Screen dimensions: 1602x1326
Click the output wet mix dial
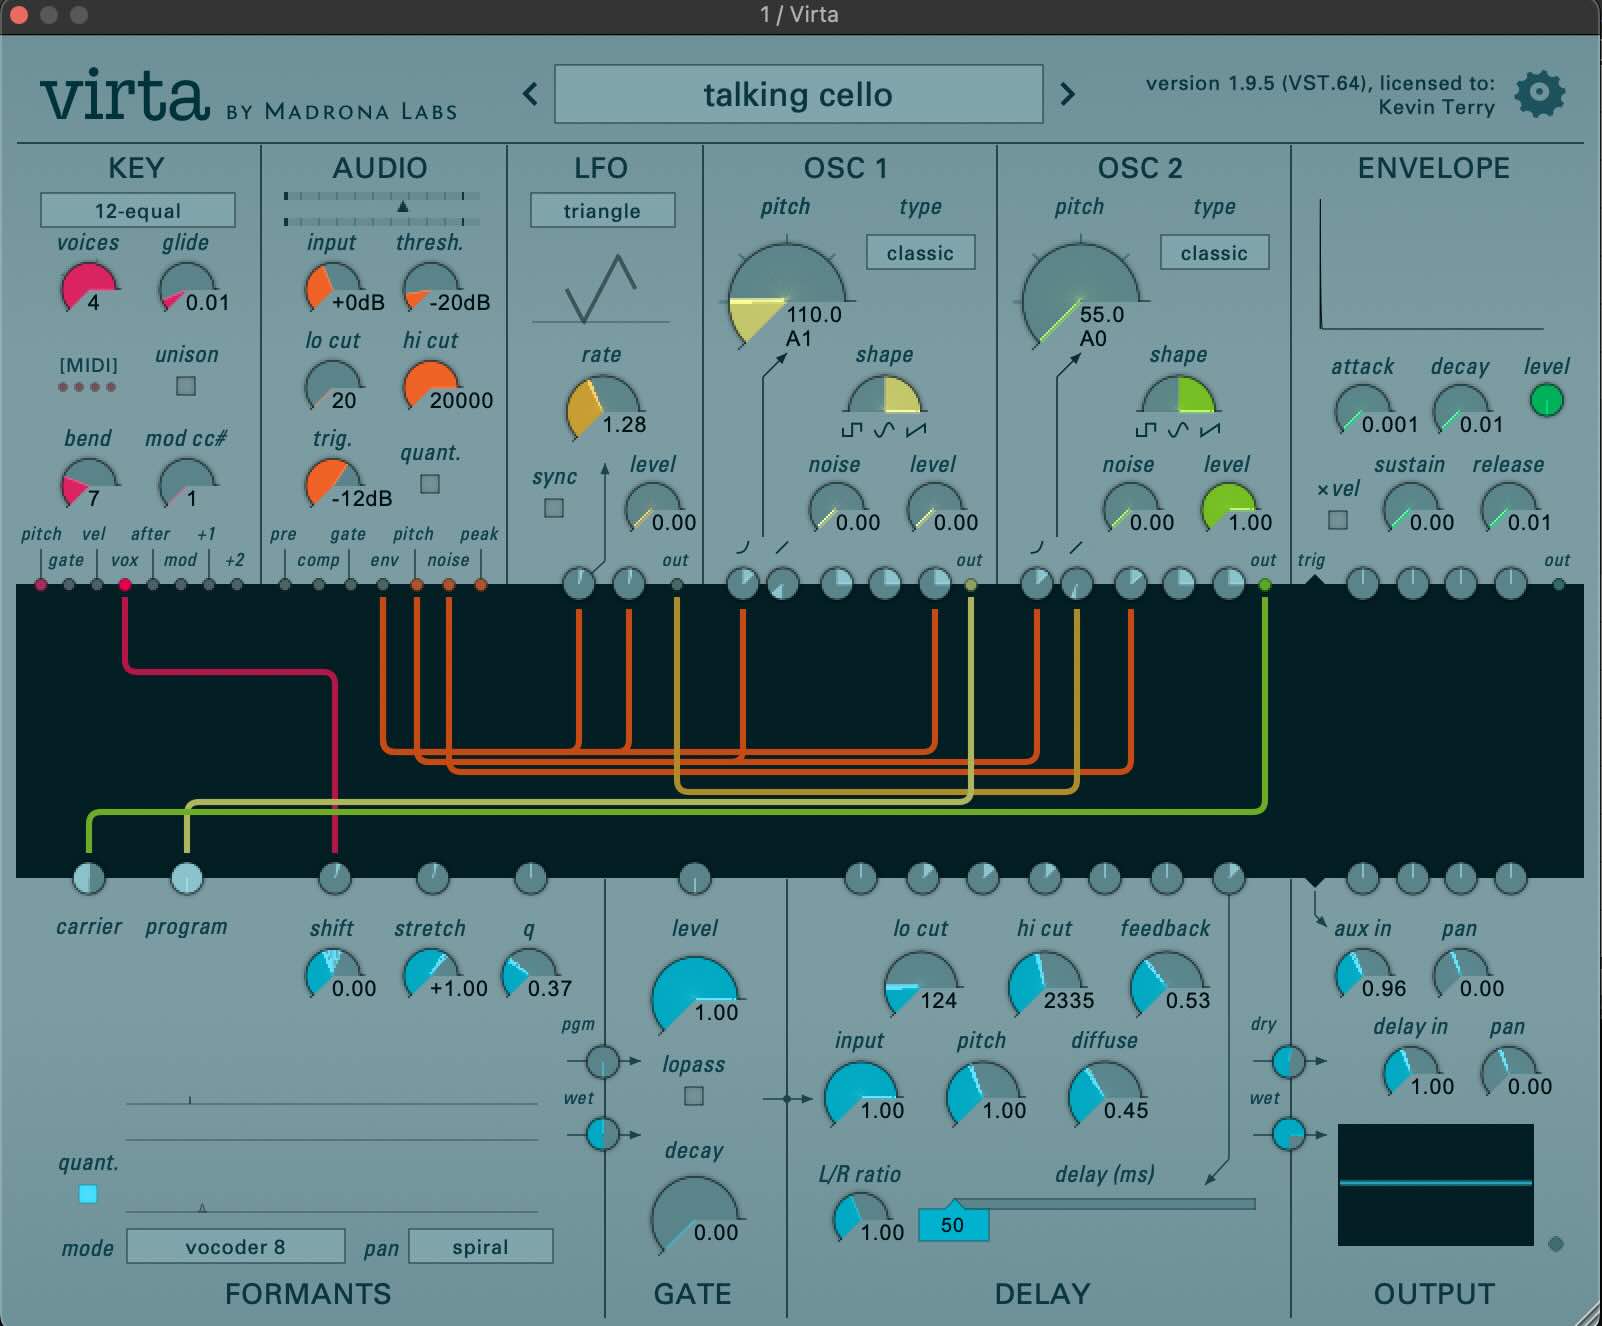pos(1289,1134)
